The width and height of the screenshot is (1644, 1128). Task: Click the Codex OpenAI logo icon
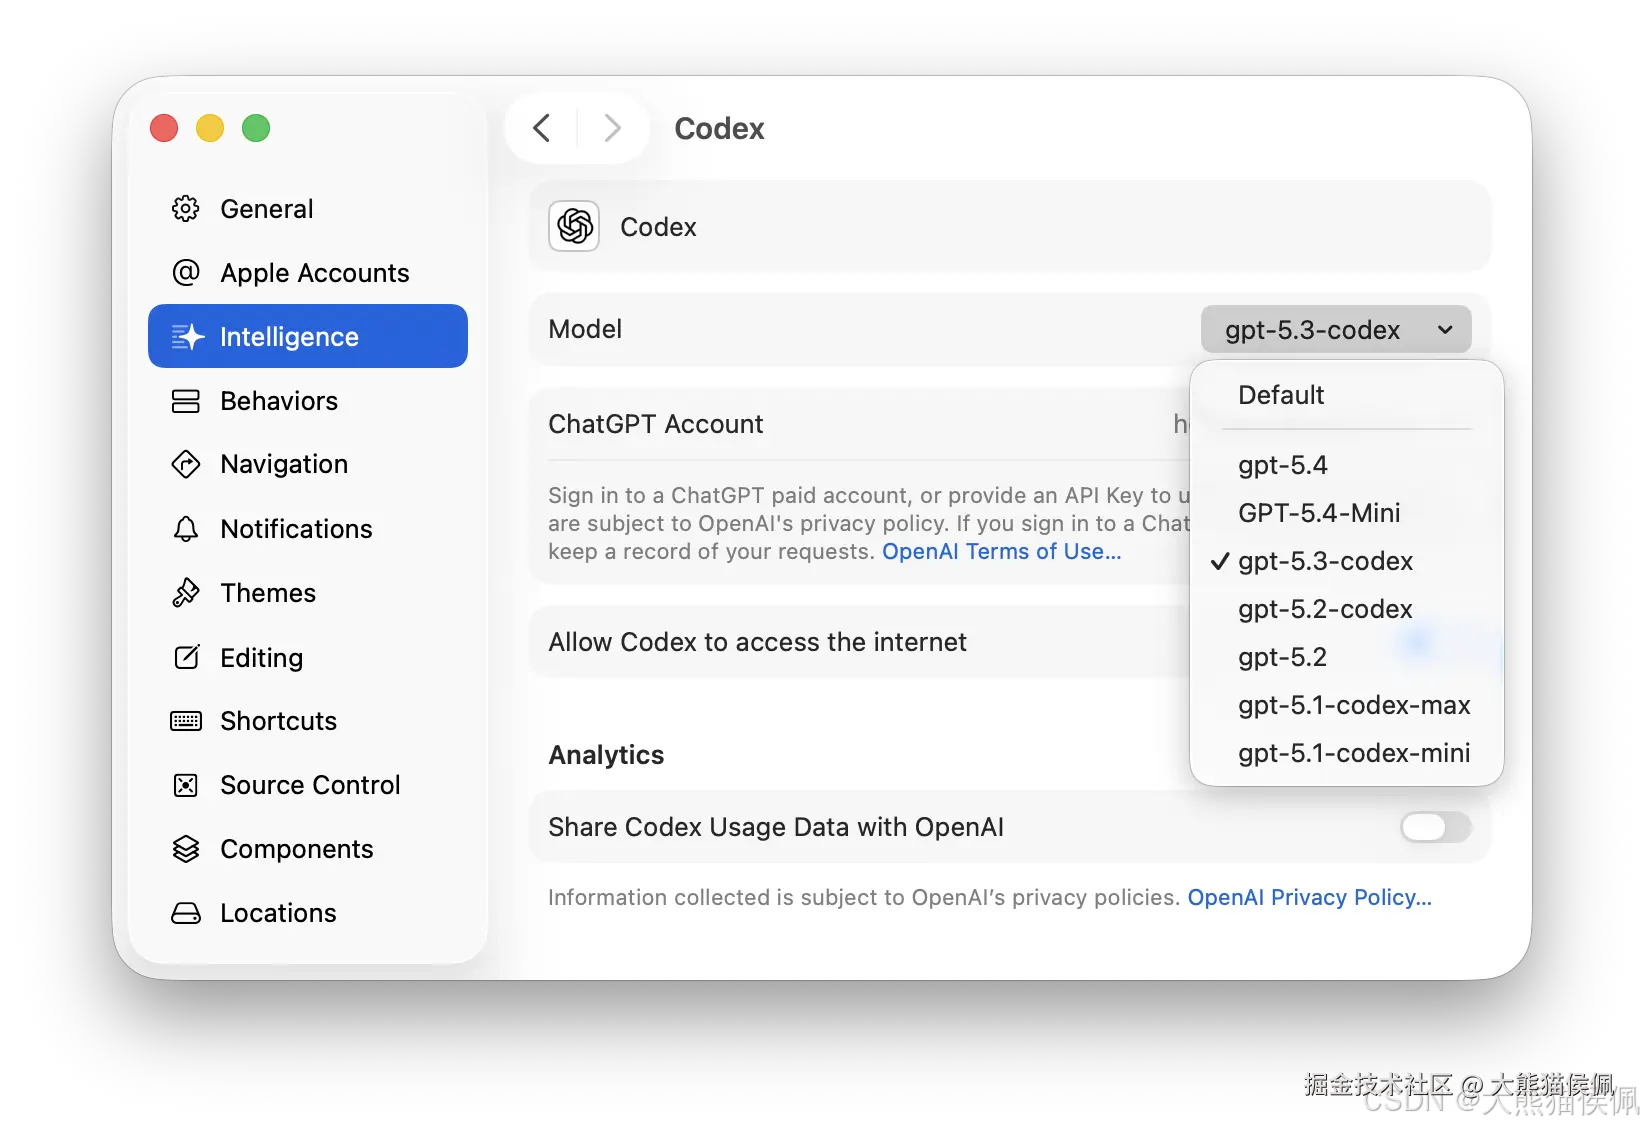coord(574,226)
